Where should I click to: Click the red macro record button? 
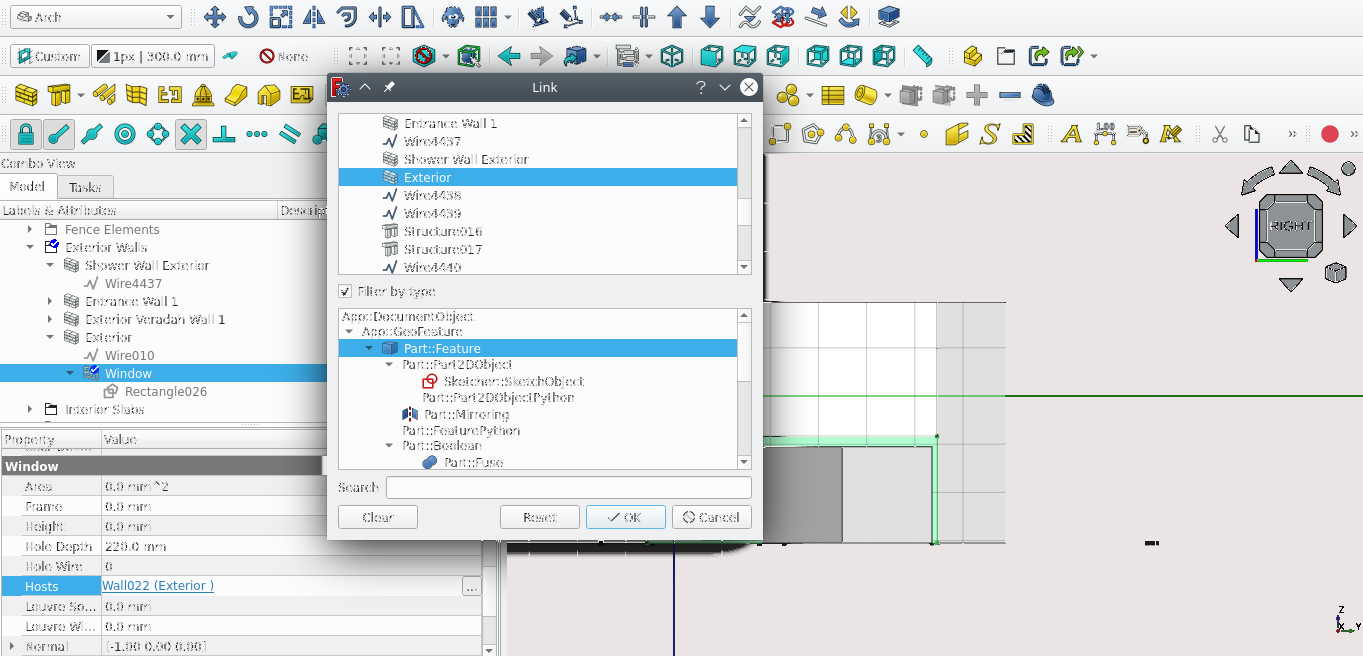[x=1329, y=134]
